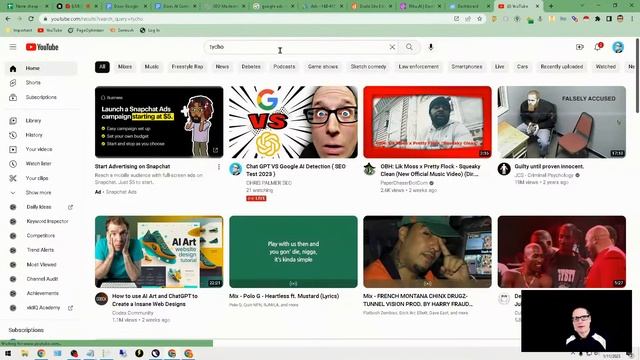Clear the search box with the X icon
The height and width of the screenshot is (360, 640).
392,47
